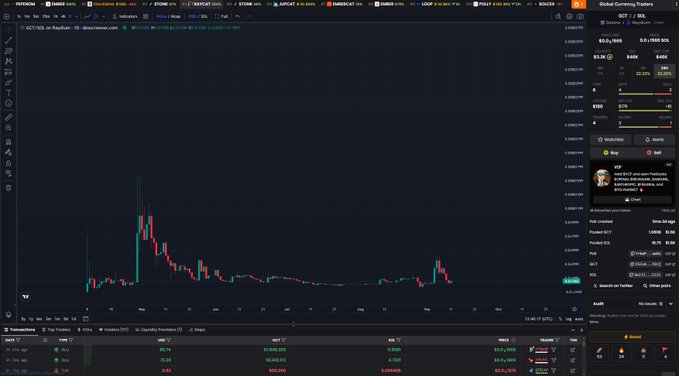The image size is (679, 376).
Task: Open the forecasting and measurement tools
Action: tap(8, 72)
